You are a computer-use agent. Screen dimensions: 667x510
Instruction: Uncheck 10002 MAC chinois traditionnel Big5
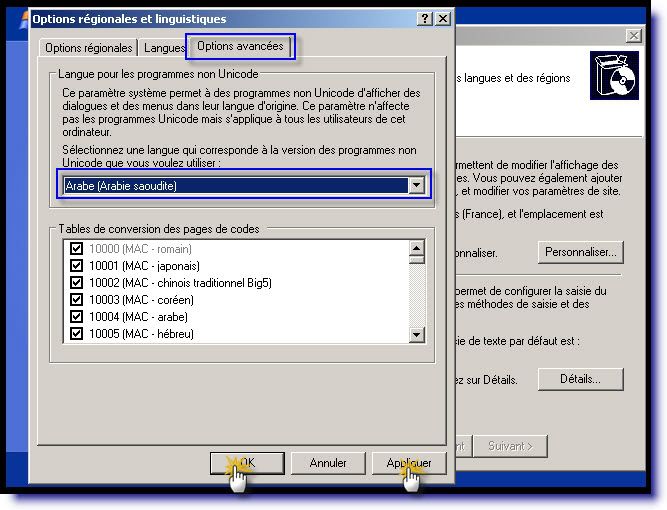click(x=77, y=283)
